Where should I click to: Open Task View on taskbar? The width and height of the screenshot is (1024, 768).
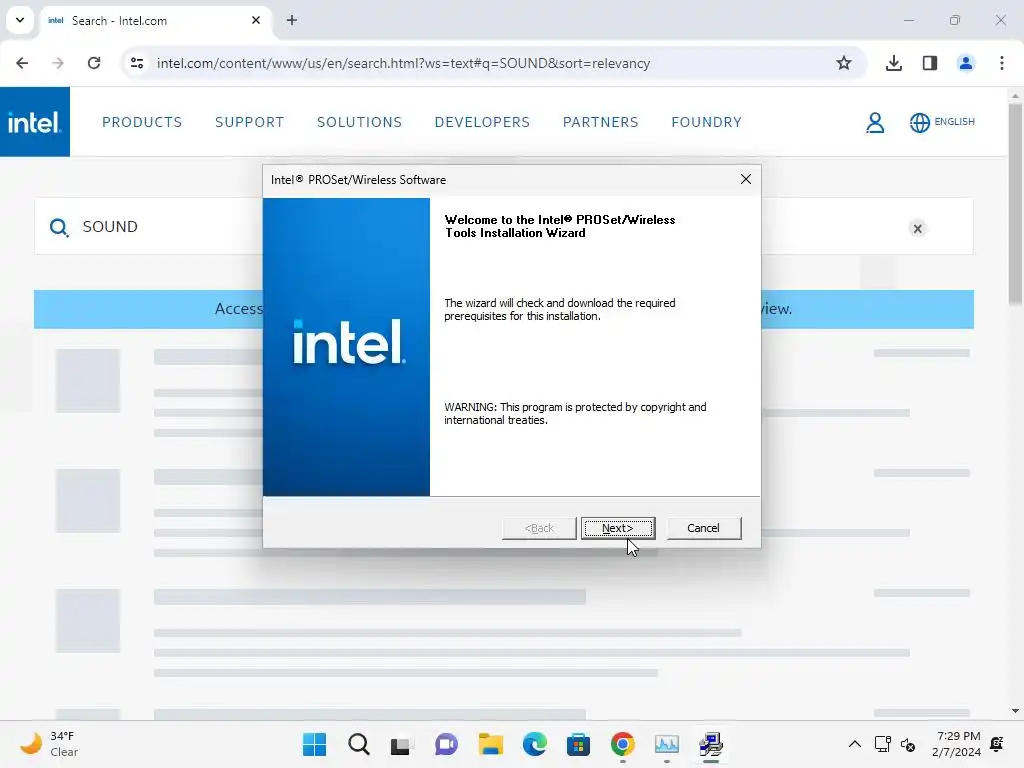click(401, 744)
